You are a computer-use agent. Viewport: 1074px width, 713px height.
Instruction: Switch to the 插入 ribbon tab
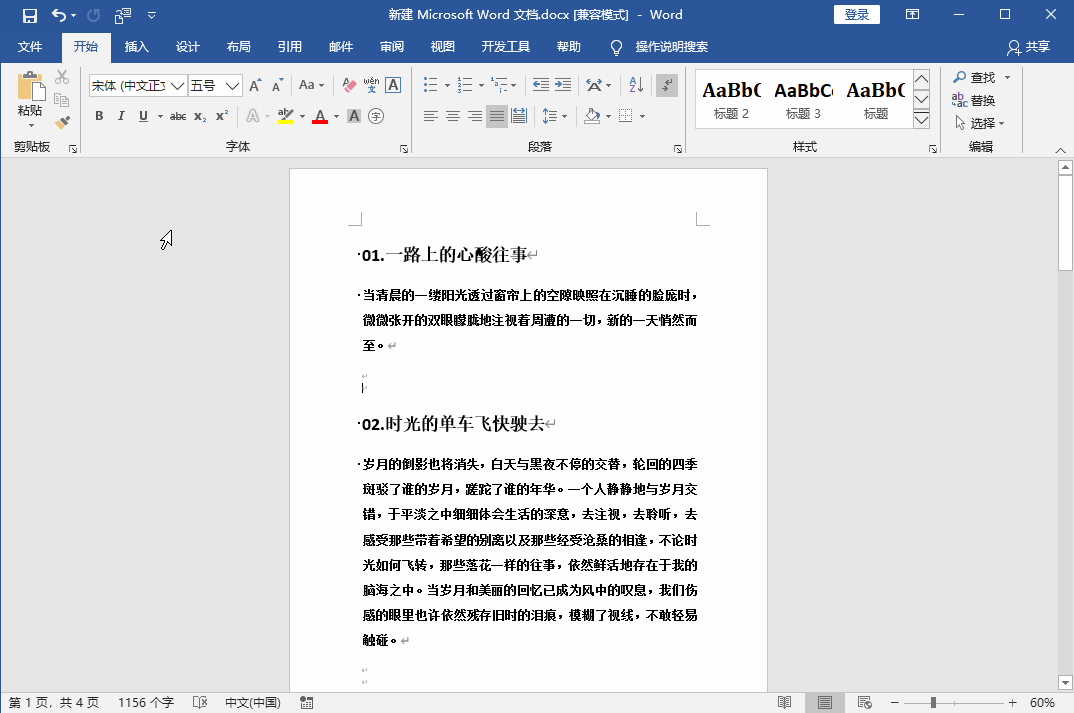tap(136, 47)
